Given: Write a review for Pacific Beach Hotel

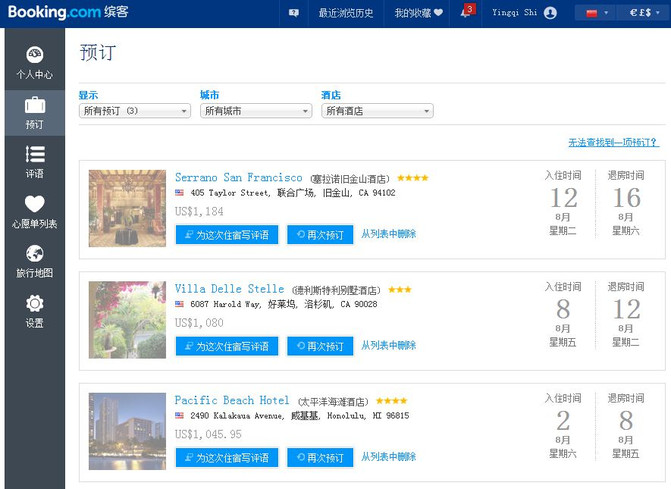Looking at the screenshot, I should tap(227, 457).
